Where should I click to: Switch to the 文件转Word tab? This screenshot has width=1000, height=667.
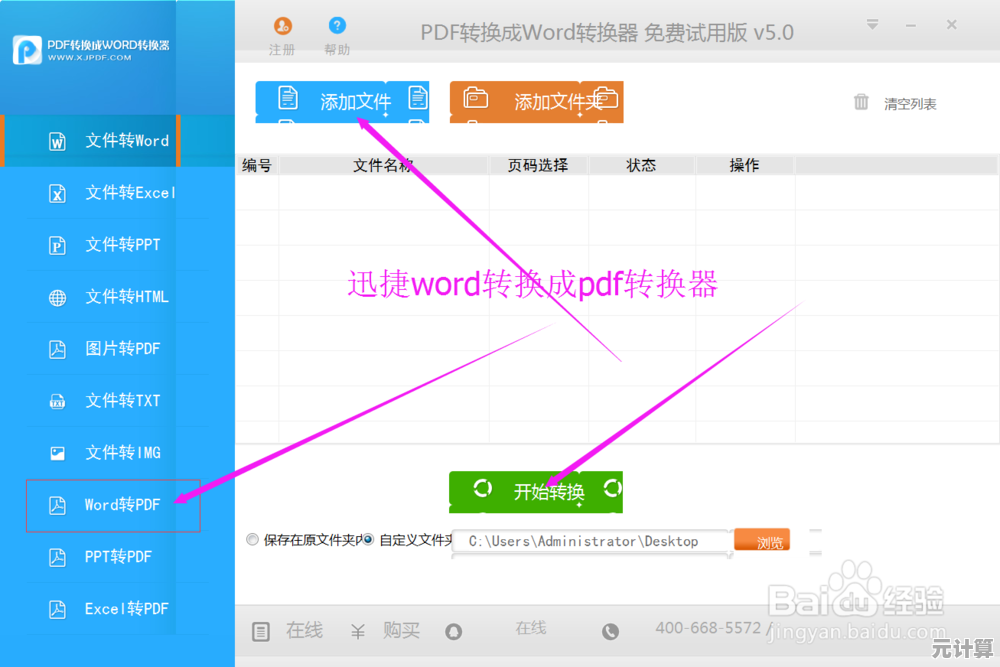(x=113, y=141)
